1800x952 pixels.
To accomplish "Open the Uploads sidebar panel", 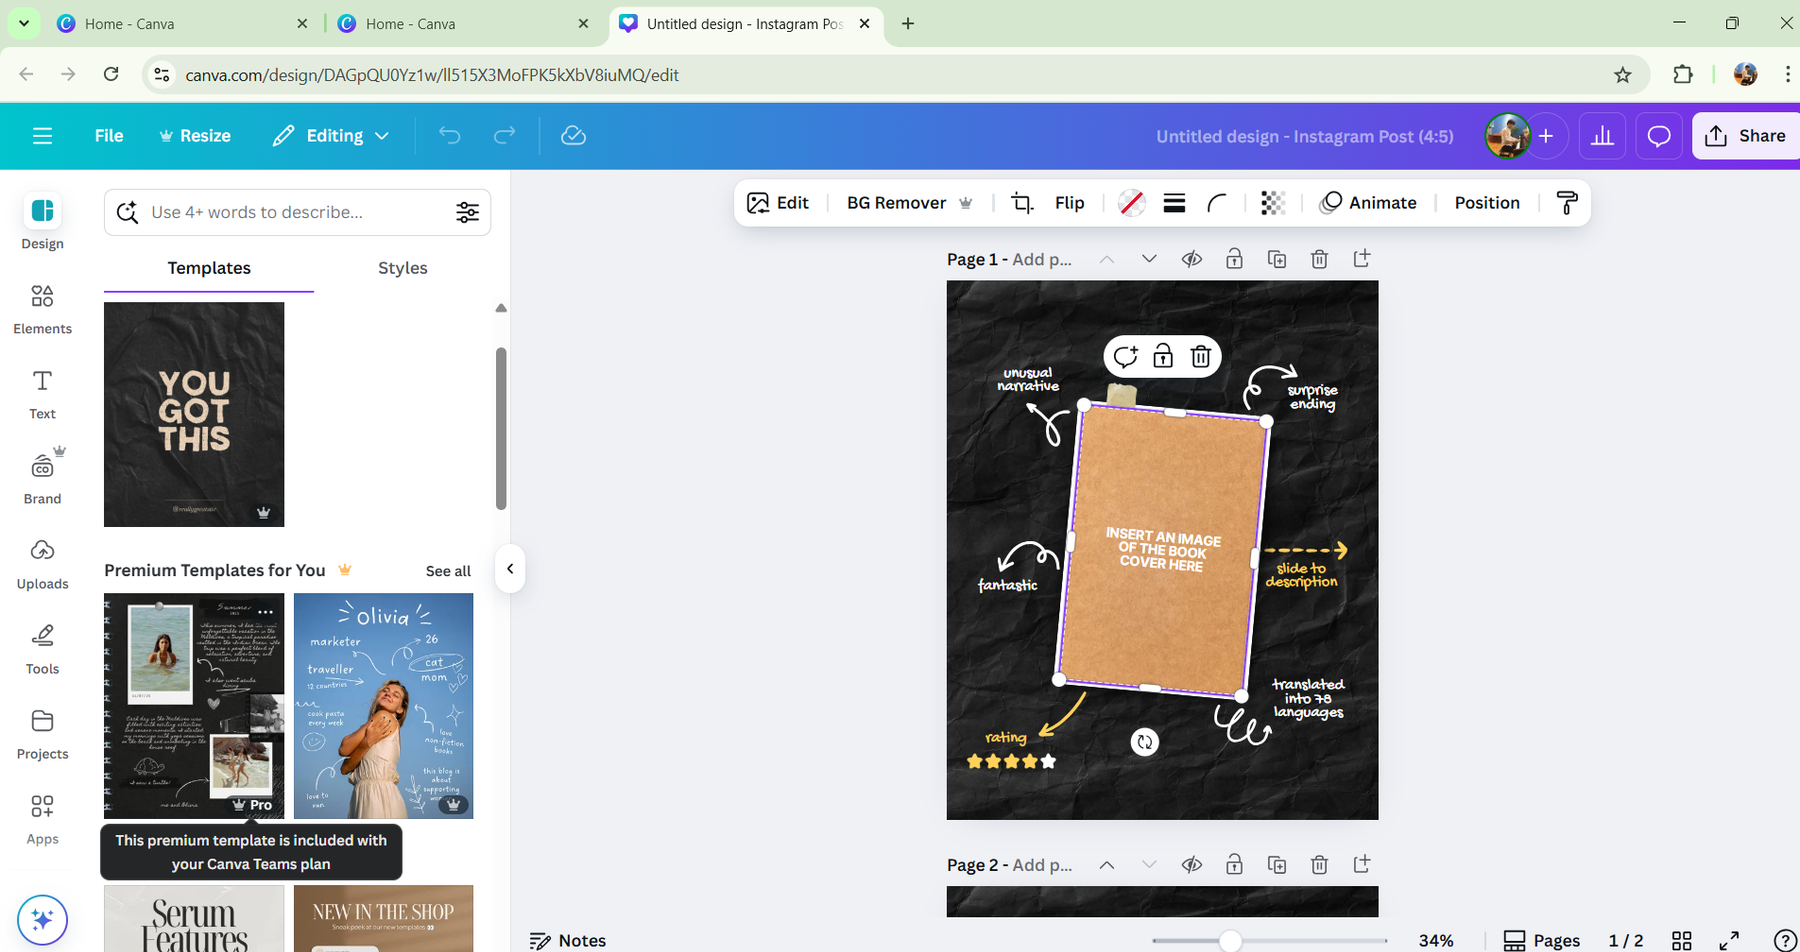I will (42, 563).
